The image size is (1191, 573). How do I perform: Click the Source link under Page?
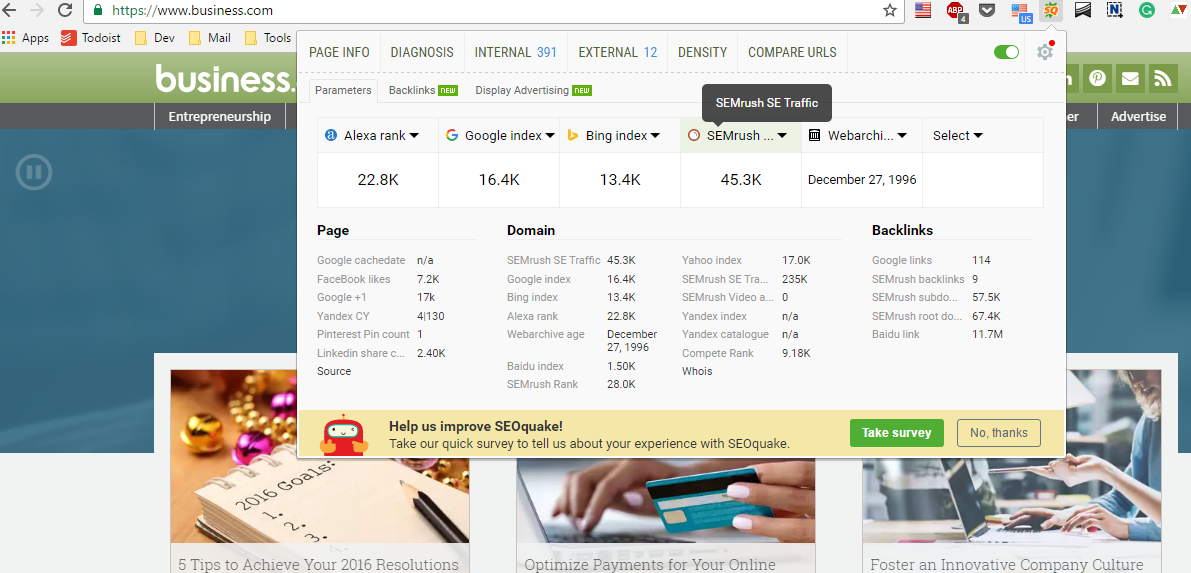334,372
